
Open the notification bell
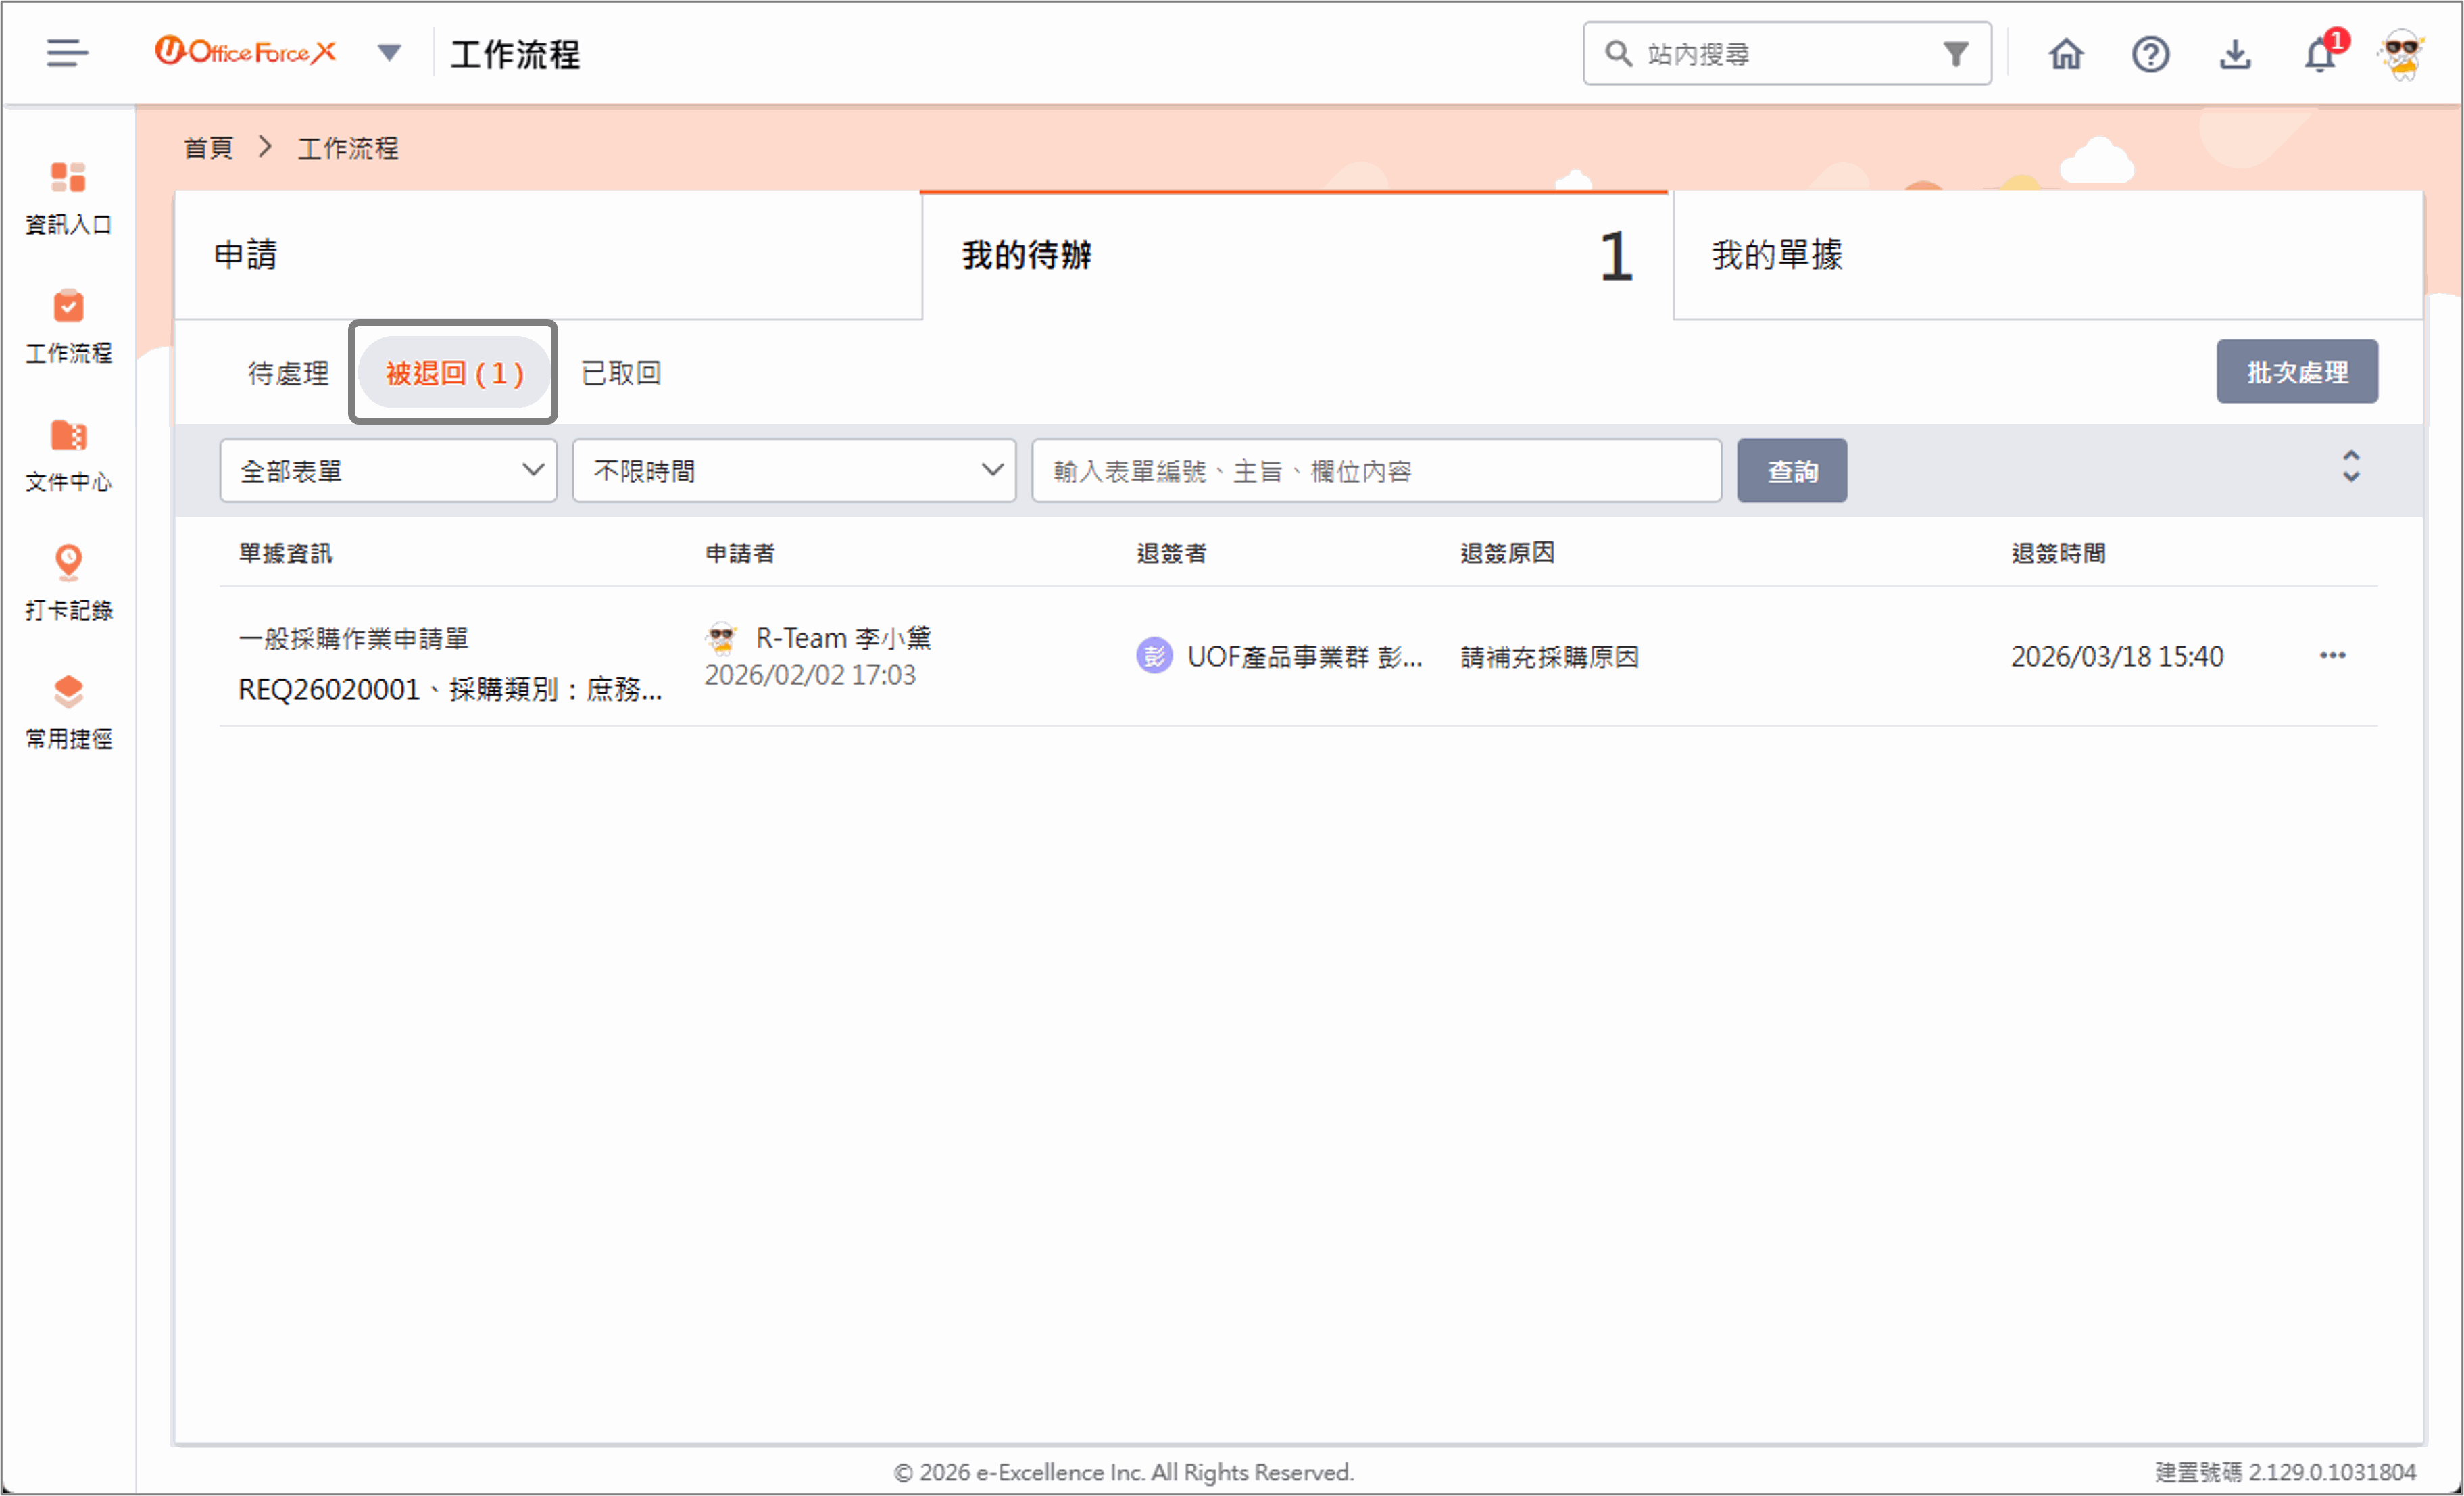(x=2320, y=54)
